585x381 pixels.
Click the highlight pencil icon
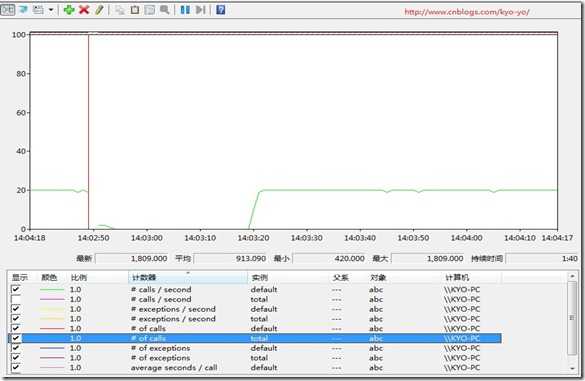(99, 10)
